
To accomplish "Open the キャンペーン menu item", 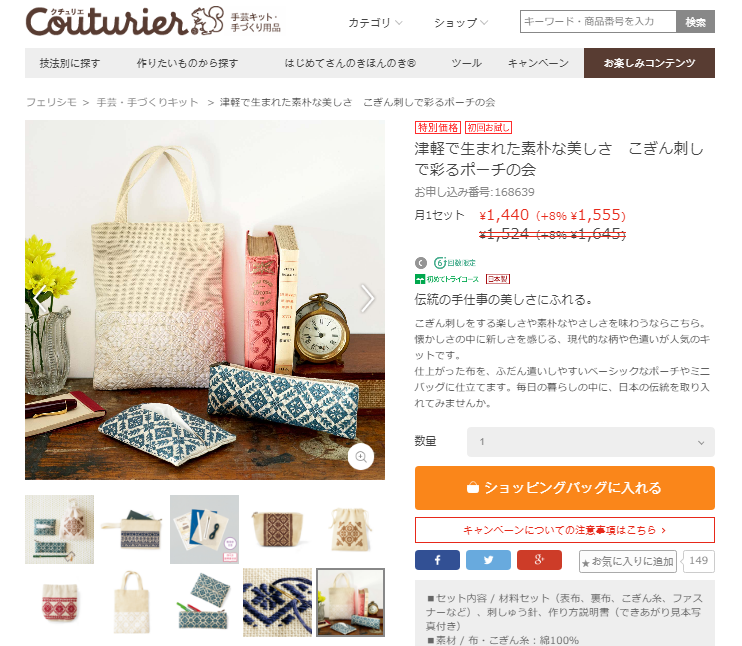I will tap(538, 63).
